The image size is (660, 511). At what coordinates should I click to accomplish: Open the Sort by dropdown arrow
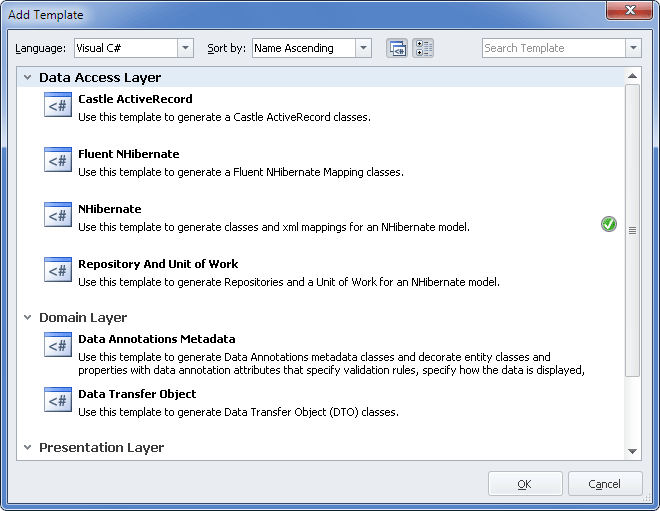(x=363, y=48)
